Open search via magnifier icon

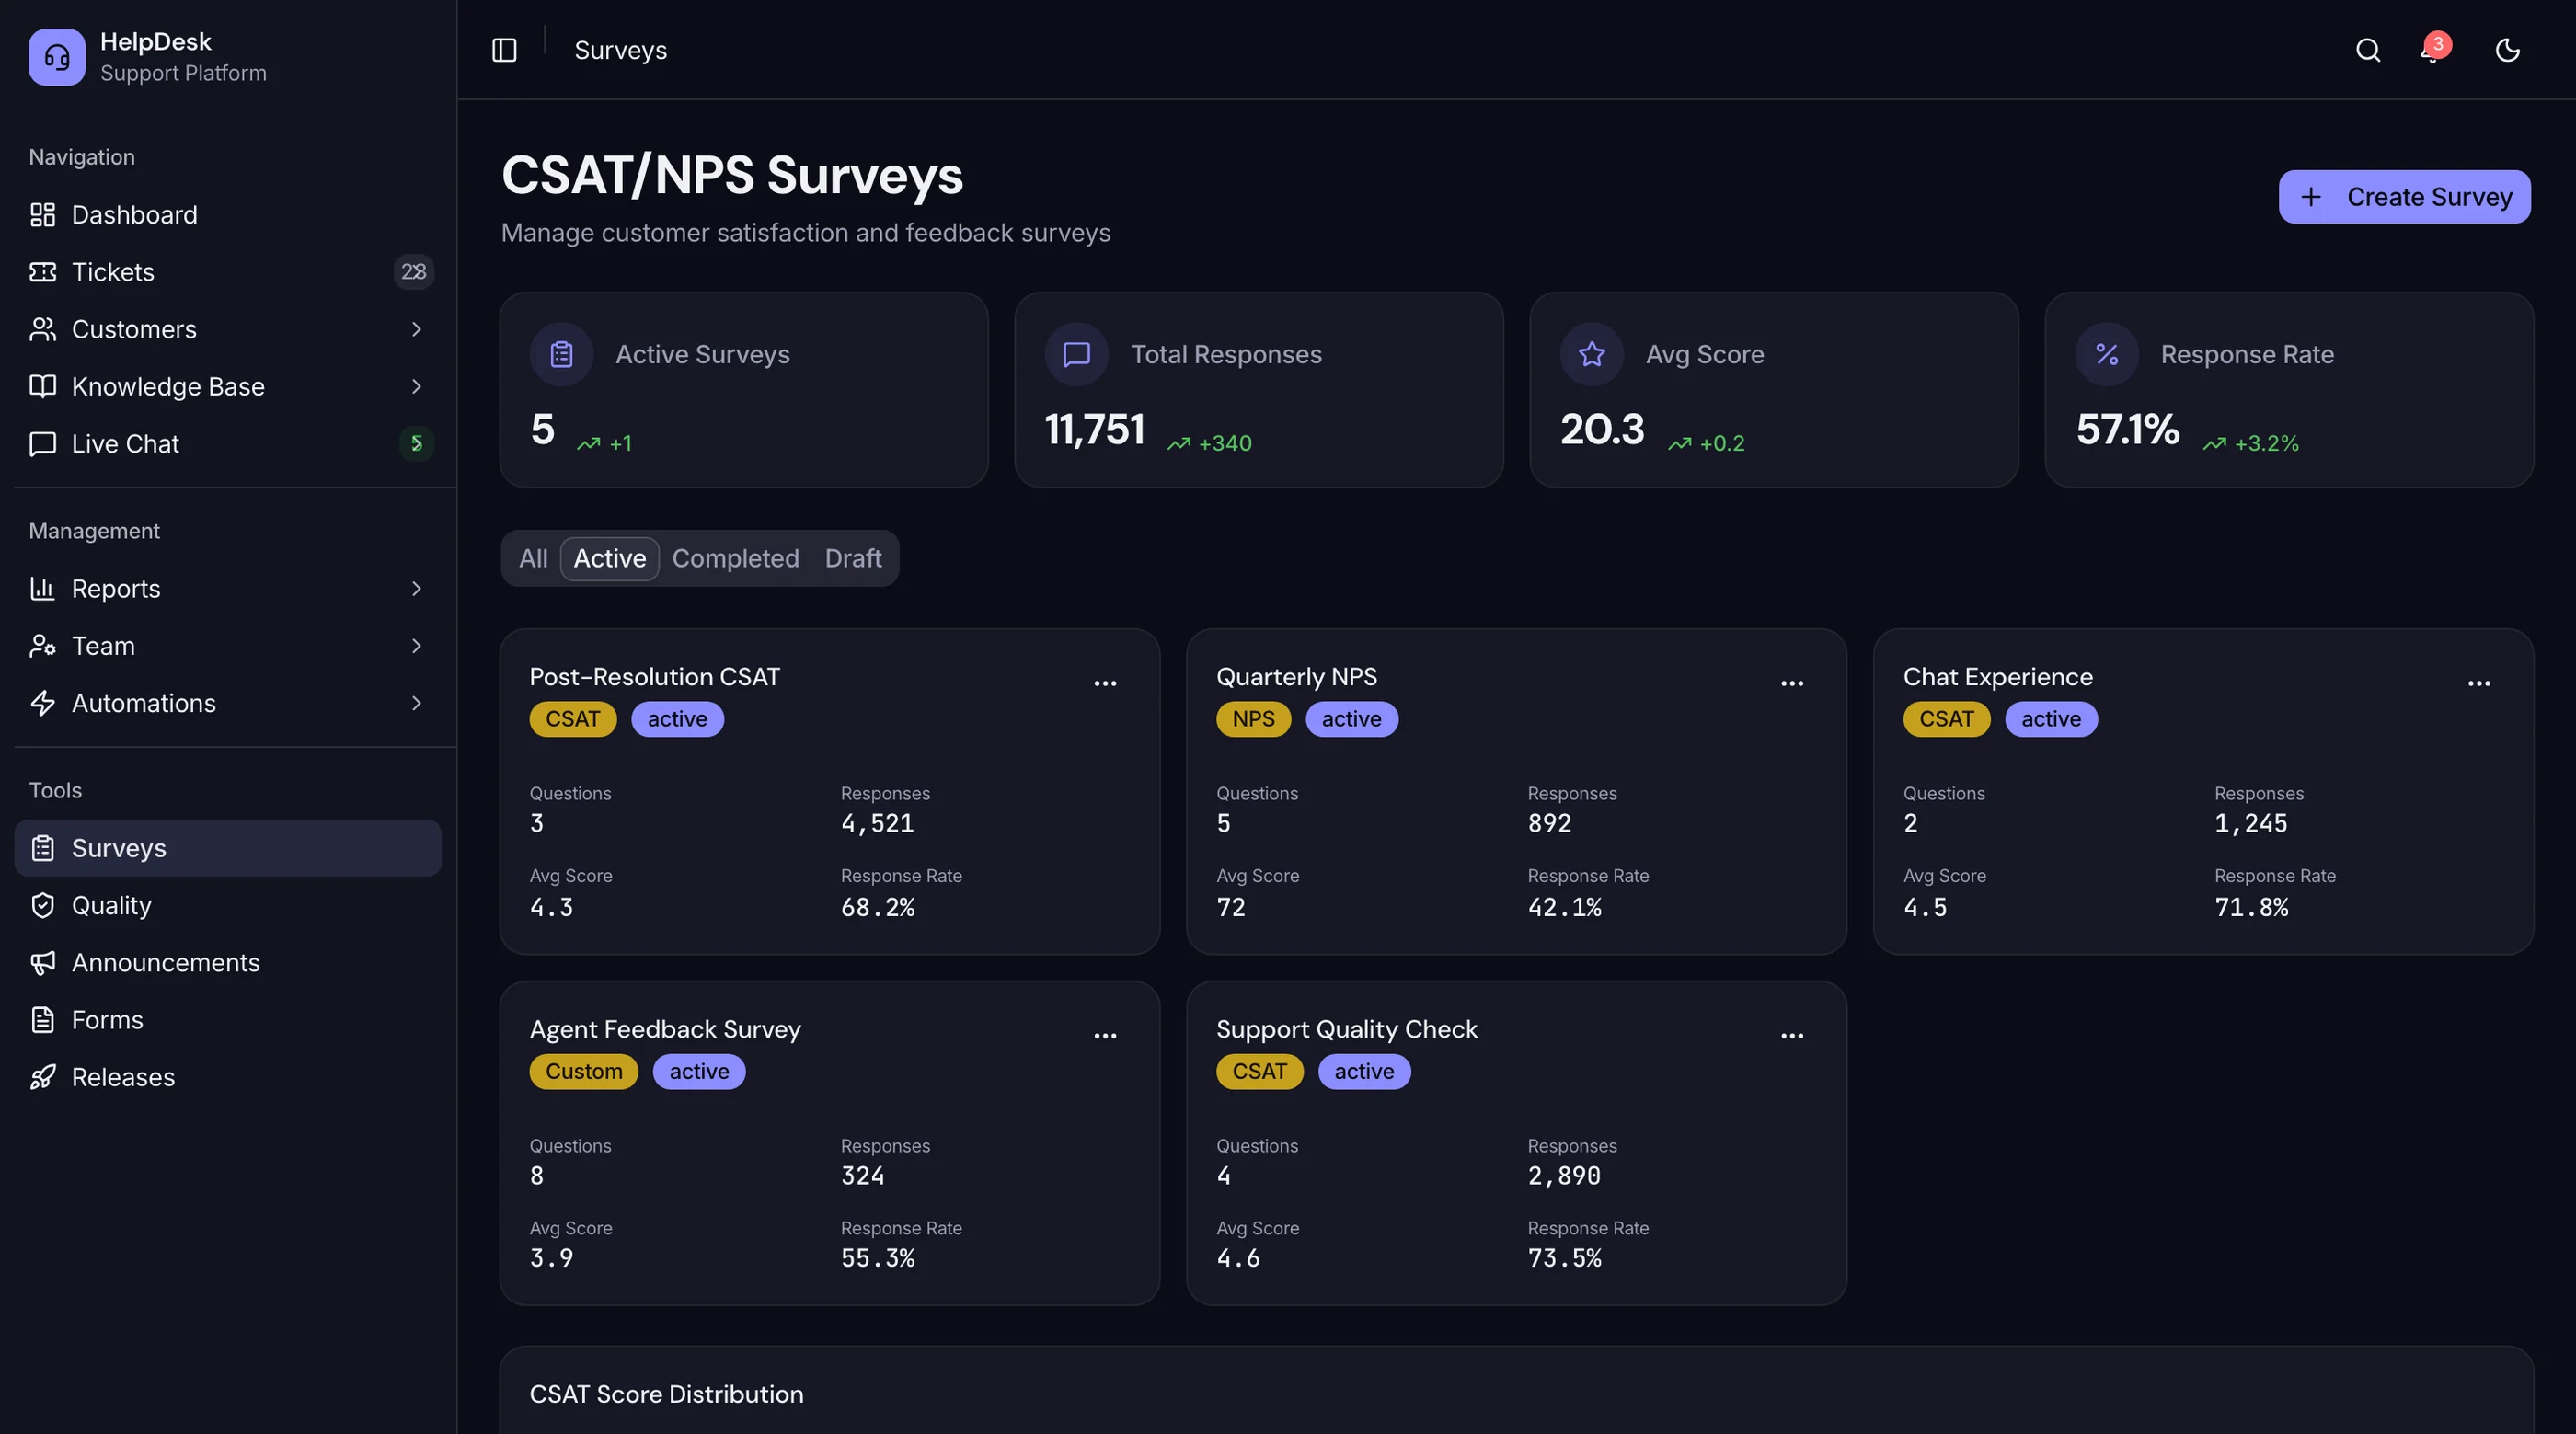(2367, 50)
